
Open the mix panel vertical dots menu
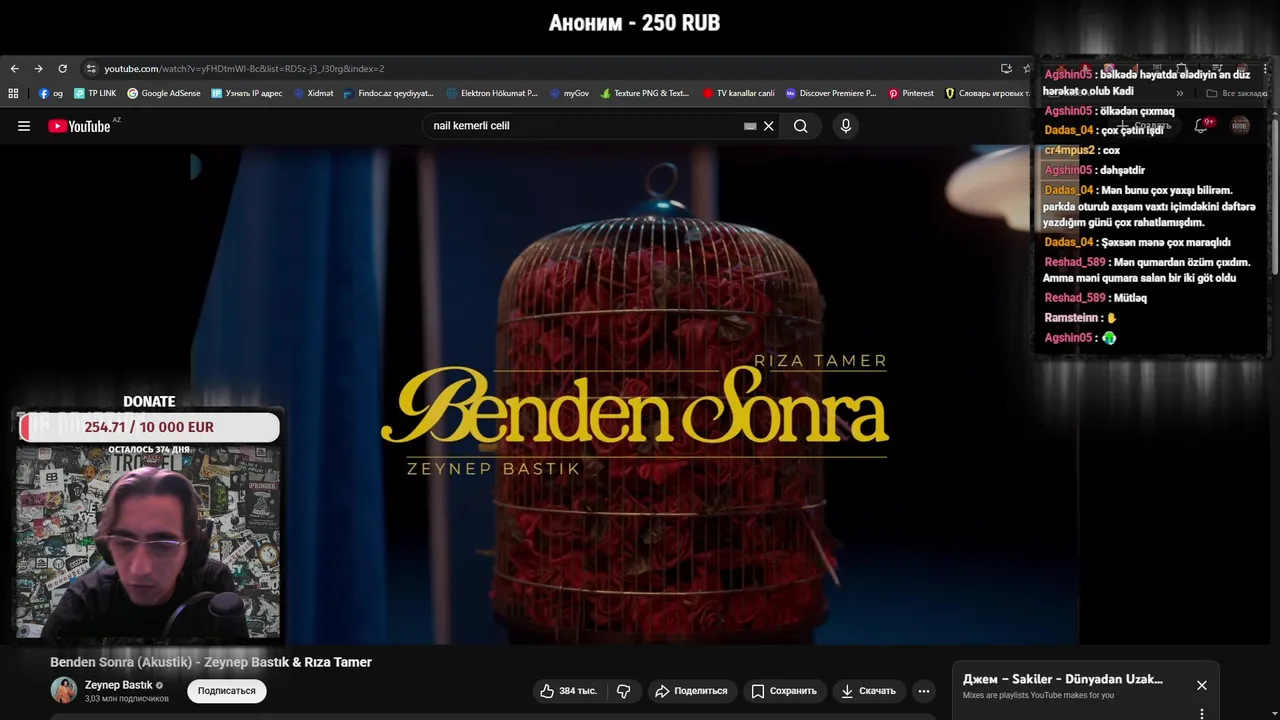(1202, 713)
